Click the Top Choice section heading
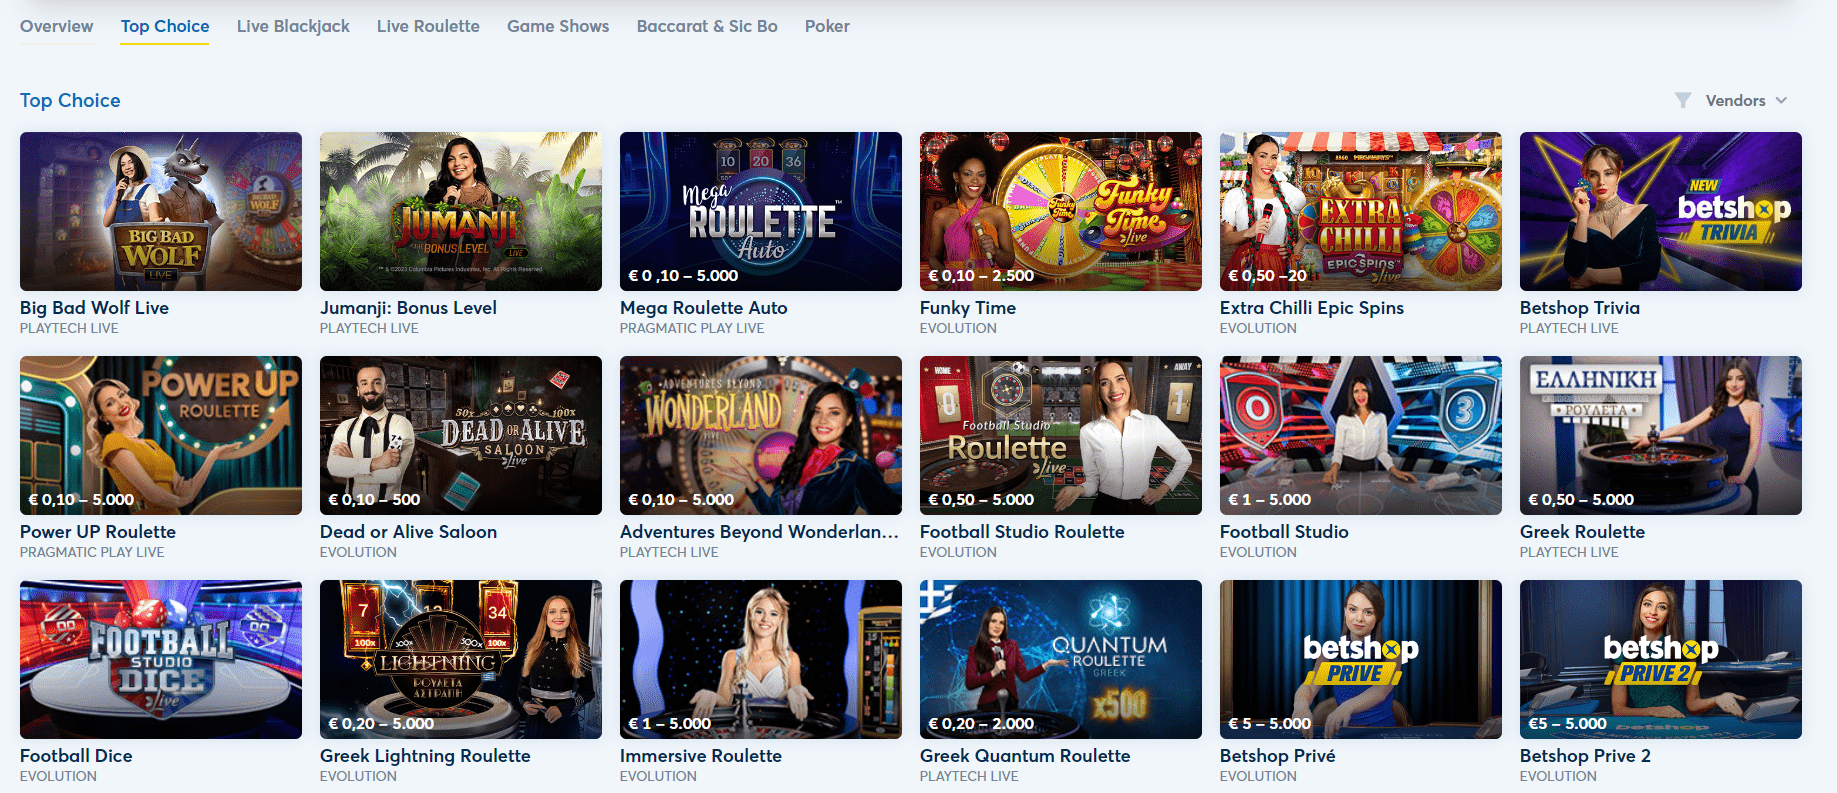The image size is (1837, 793). click(x=70, y=100)
